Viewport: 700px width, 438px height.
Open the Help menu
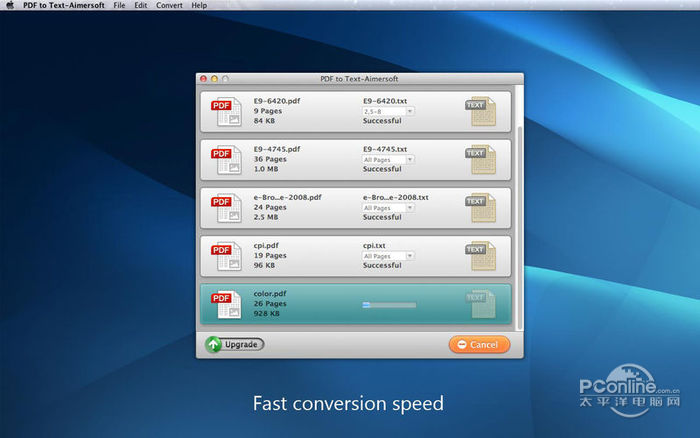[199, 5]
